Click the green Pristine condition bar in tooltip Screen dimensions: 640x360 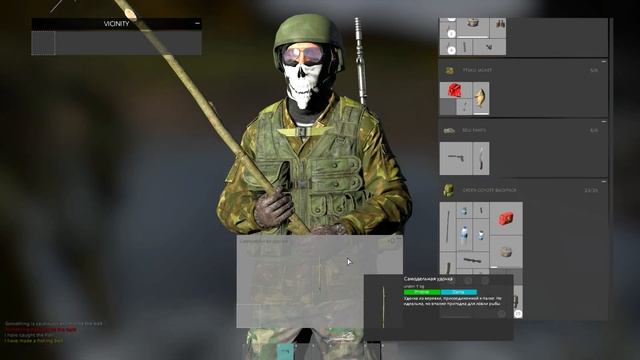422,292
